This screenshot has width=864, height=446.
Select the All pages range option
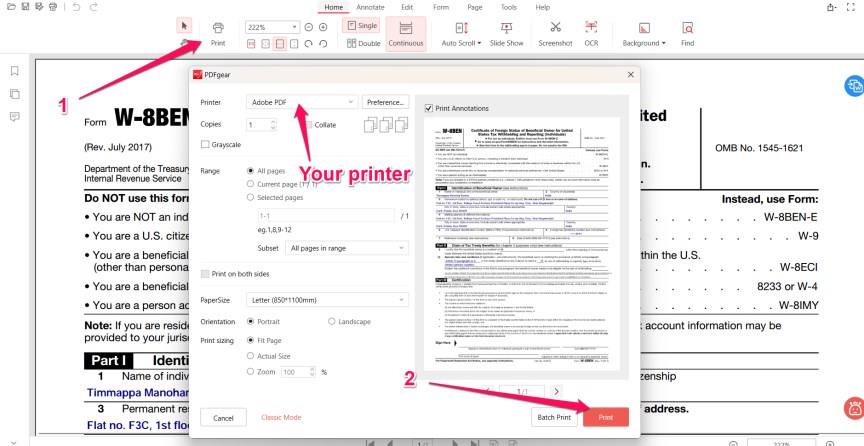(x=251, y=171)
